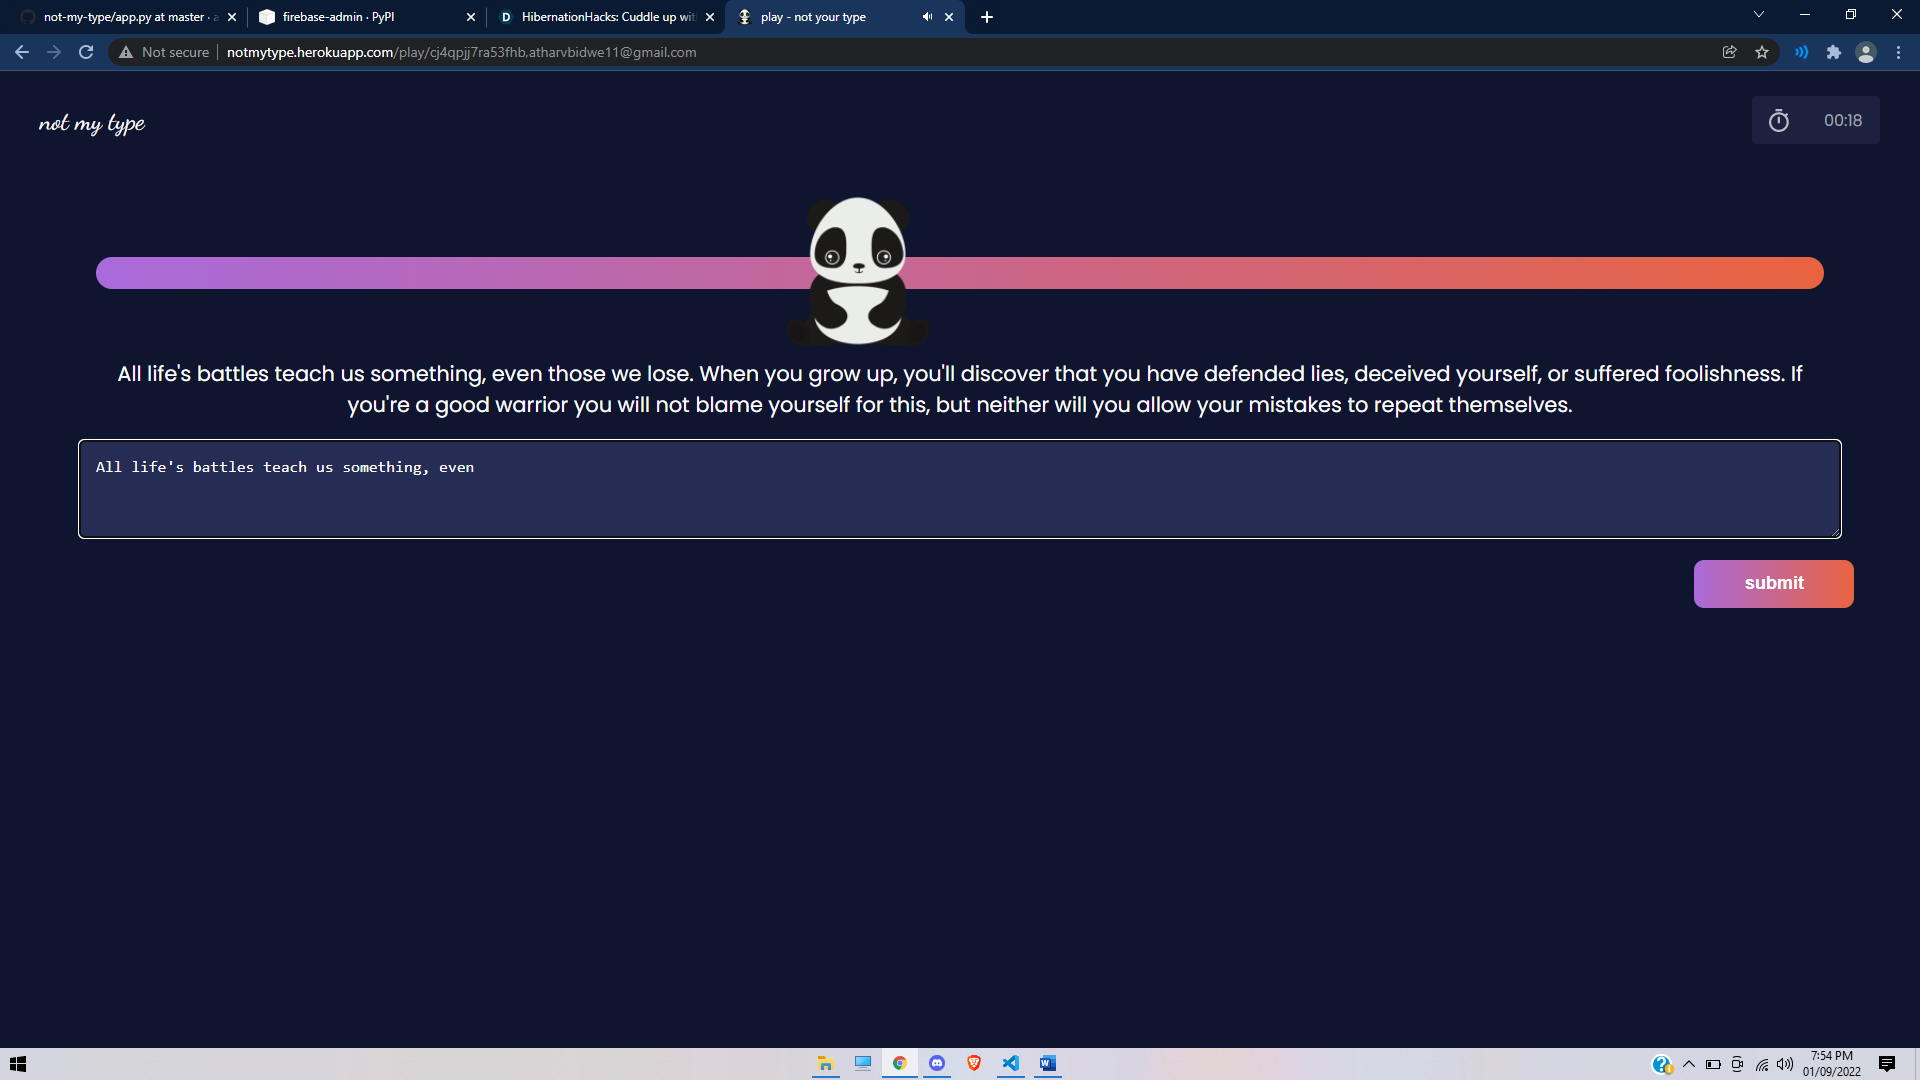This screenshot has height=1080, width=1920.
Task: Open Chrome three-dot menu
Action: [1898, 52]
